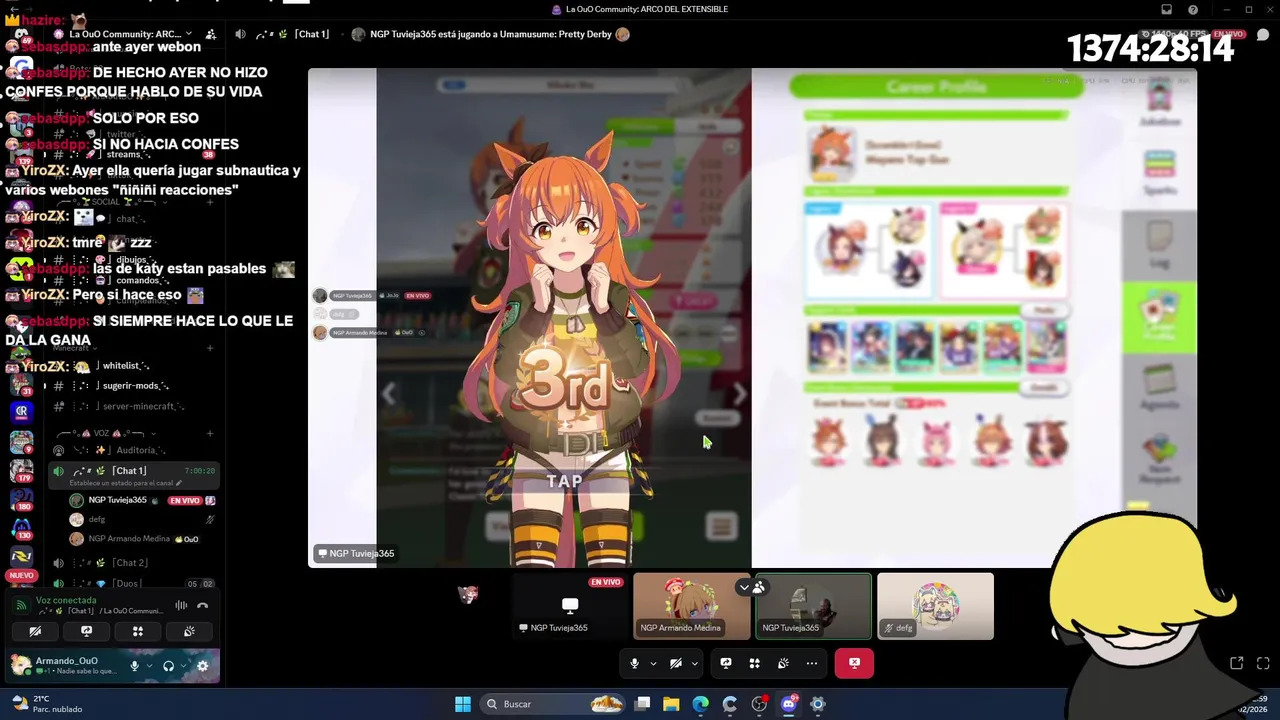Image resolution: width=1280 pixels, height=720 pixels.
Task: Select NGP Armando Medina participant tile
Action: [x=692, y=606]
